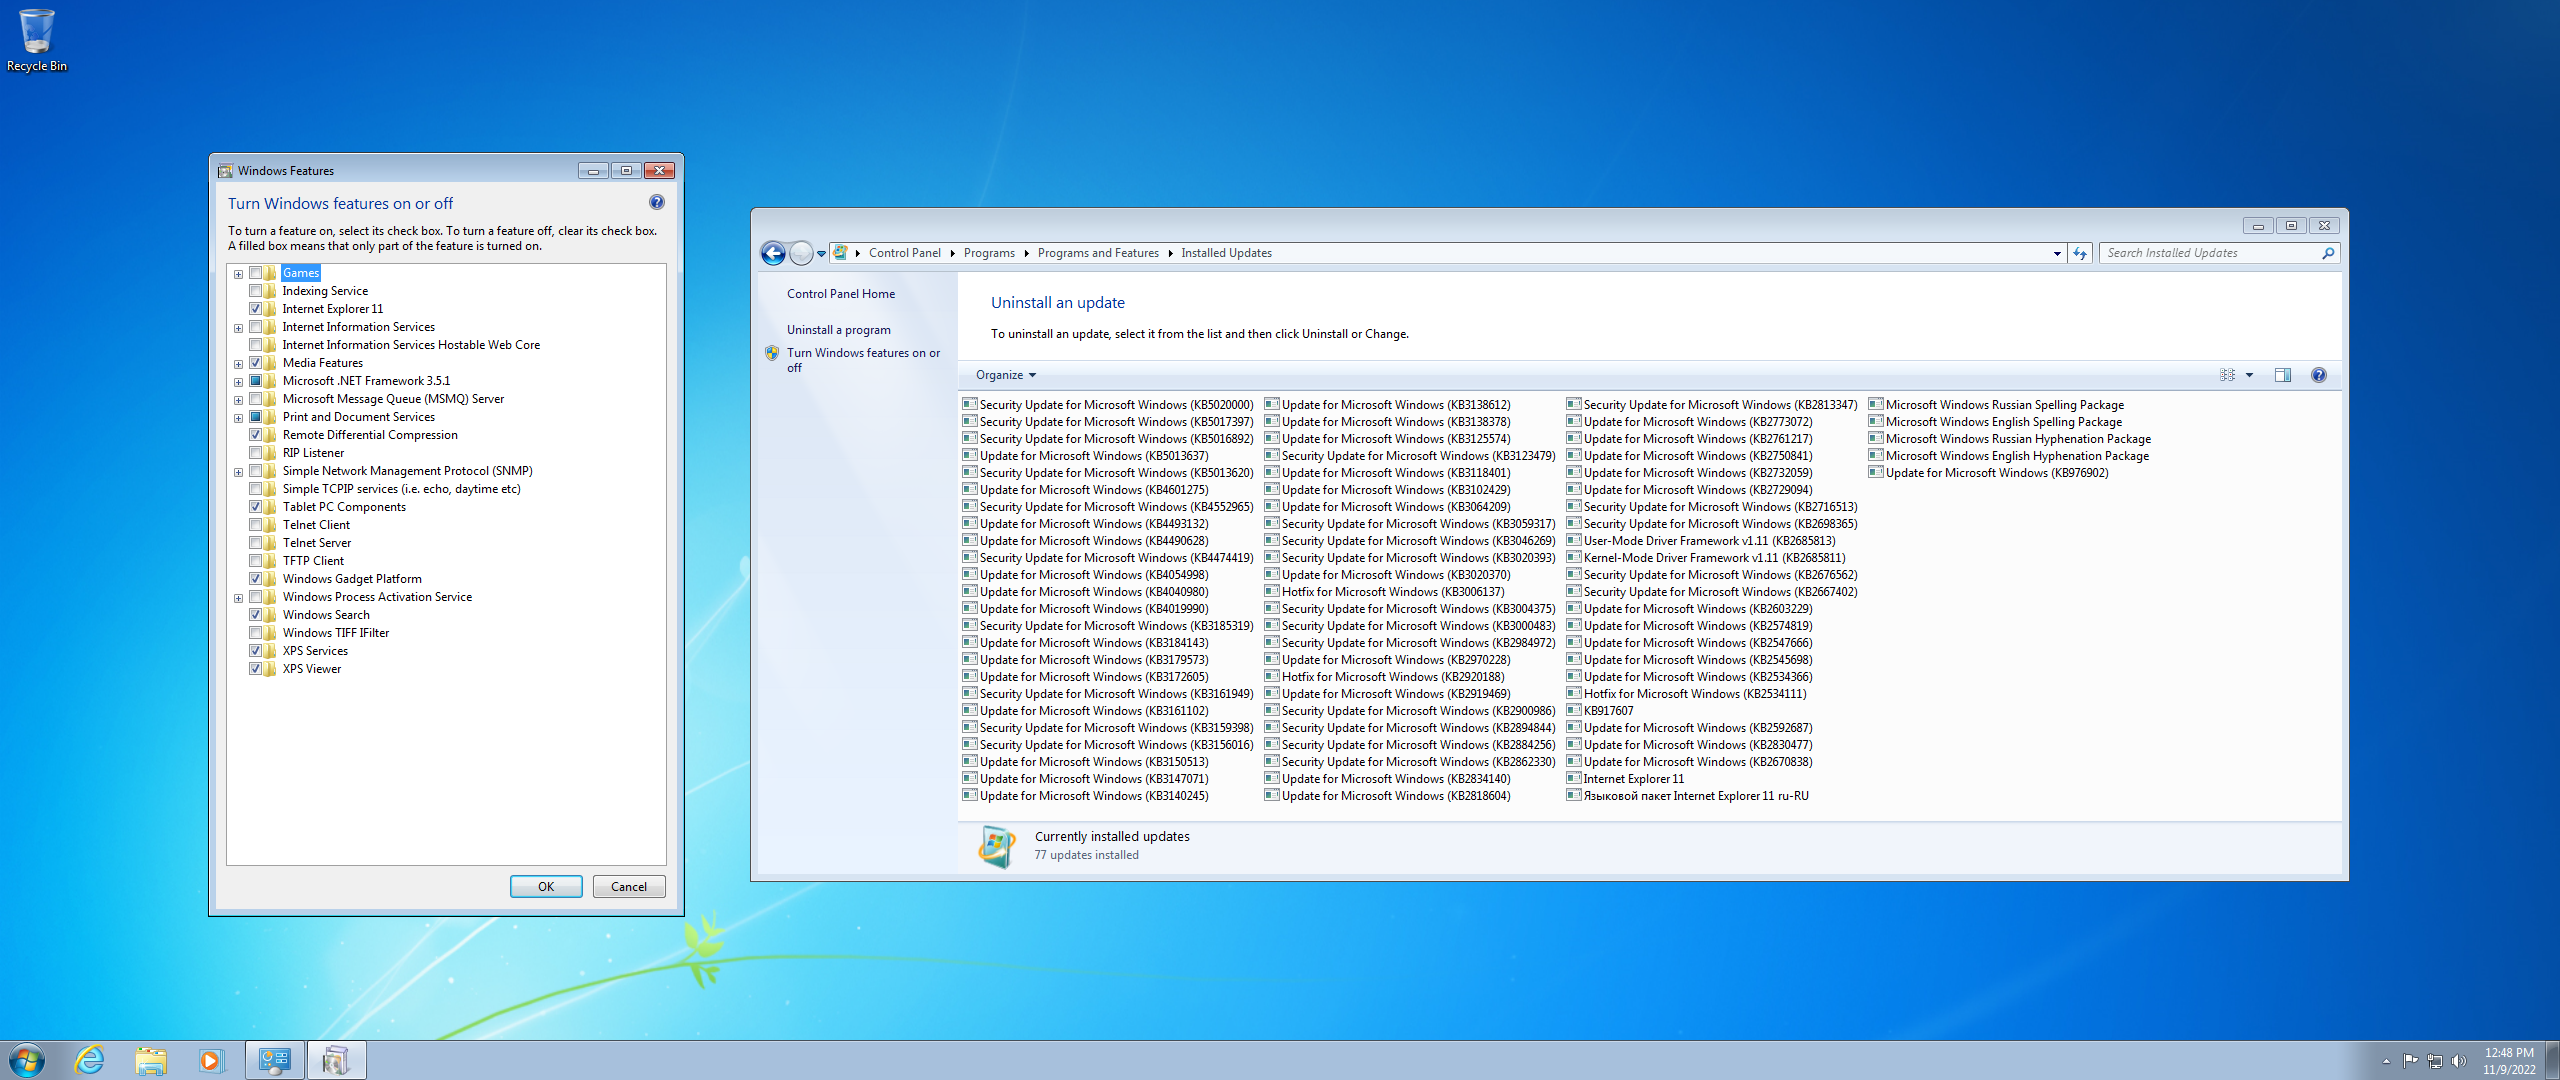The width and height of the screenshot is (2560, 1080).
Task: Click the search magnifier icon
Action: tap(2328, 253)
